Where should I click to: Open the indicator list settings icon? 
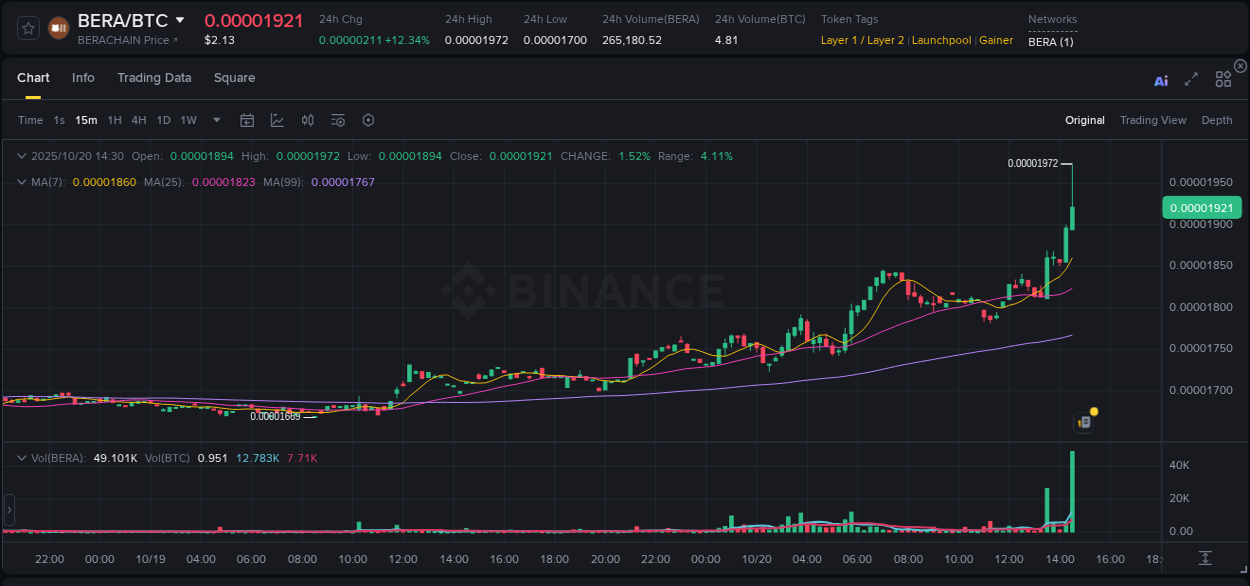pos(337,120)
